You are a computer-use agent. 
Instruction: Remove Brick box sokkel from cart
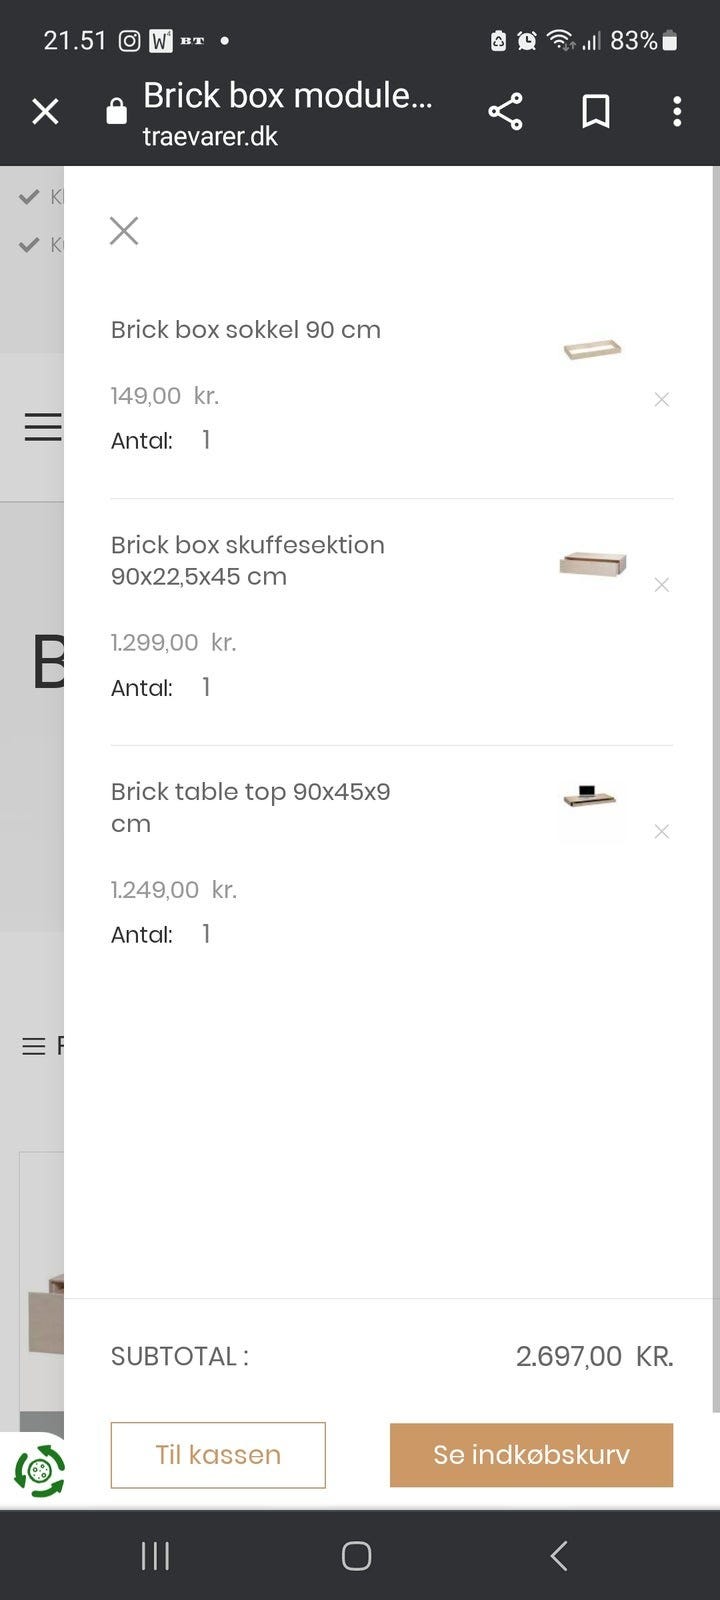(x=661, y=400)
